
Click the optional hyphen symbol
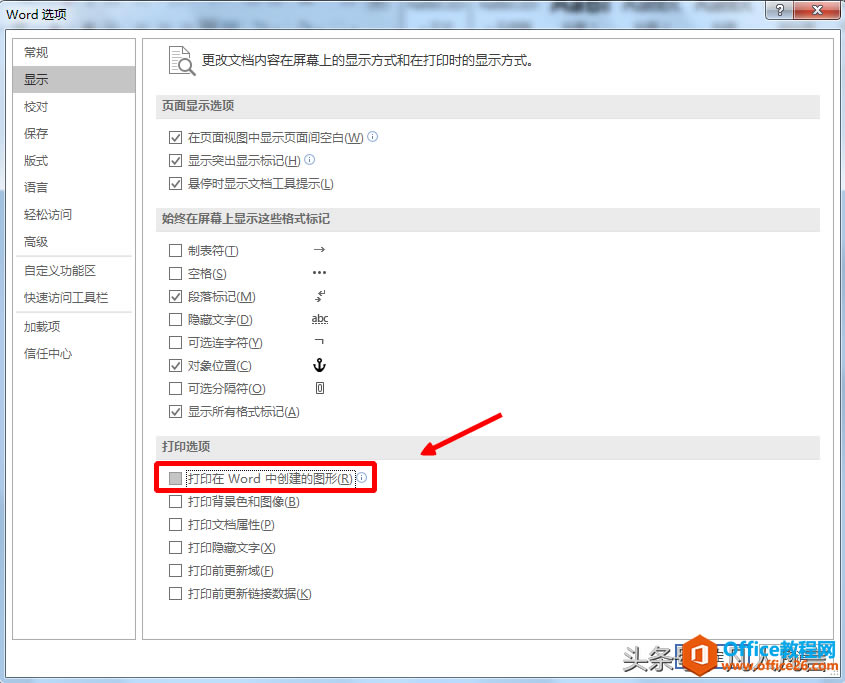(319, 341)
